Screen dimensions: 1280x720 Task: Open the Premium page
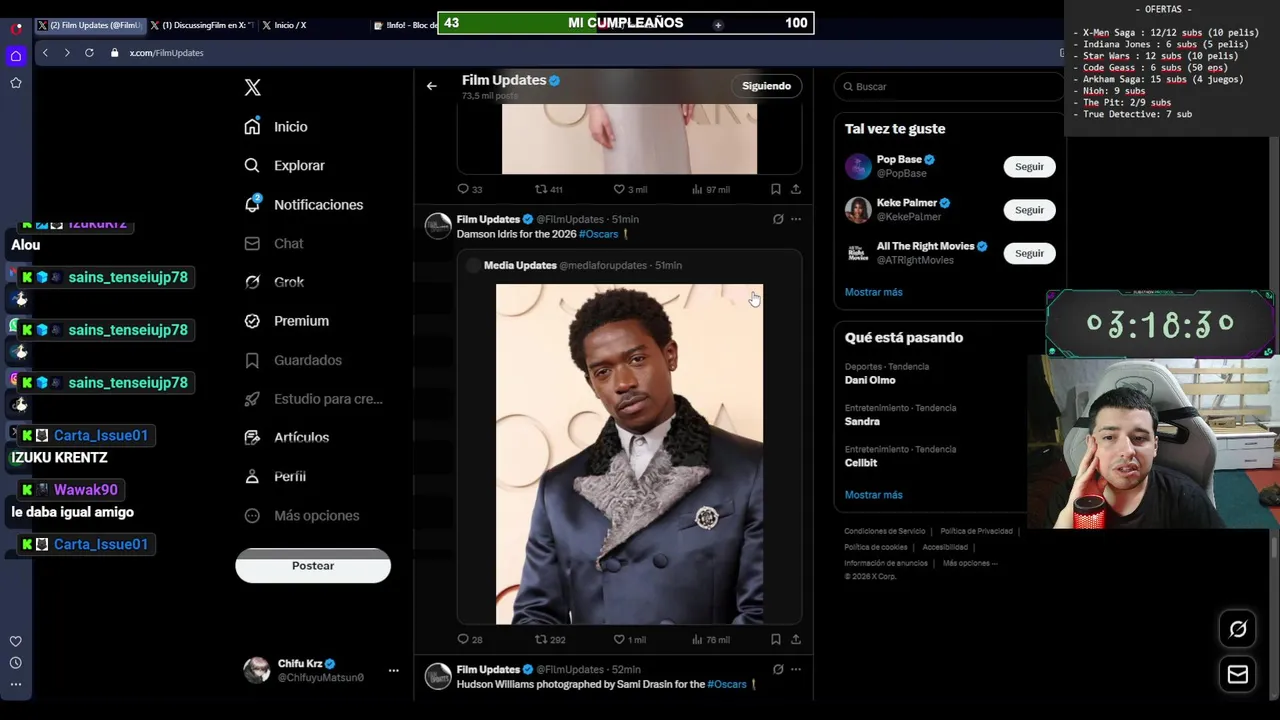point(287,321)
